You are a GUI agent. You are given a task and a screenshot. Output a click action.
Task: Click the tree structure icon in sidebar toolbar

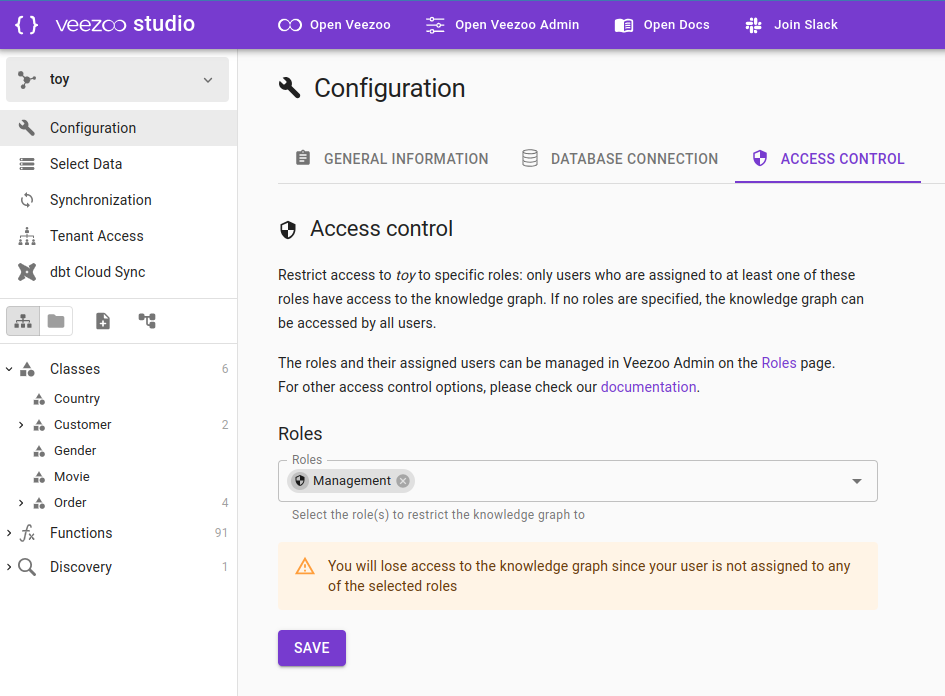[x=147, y=321]
